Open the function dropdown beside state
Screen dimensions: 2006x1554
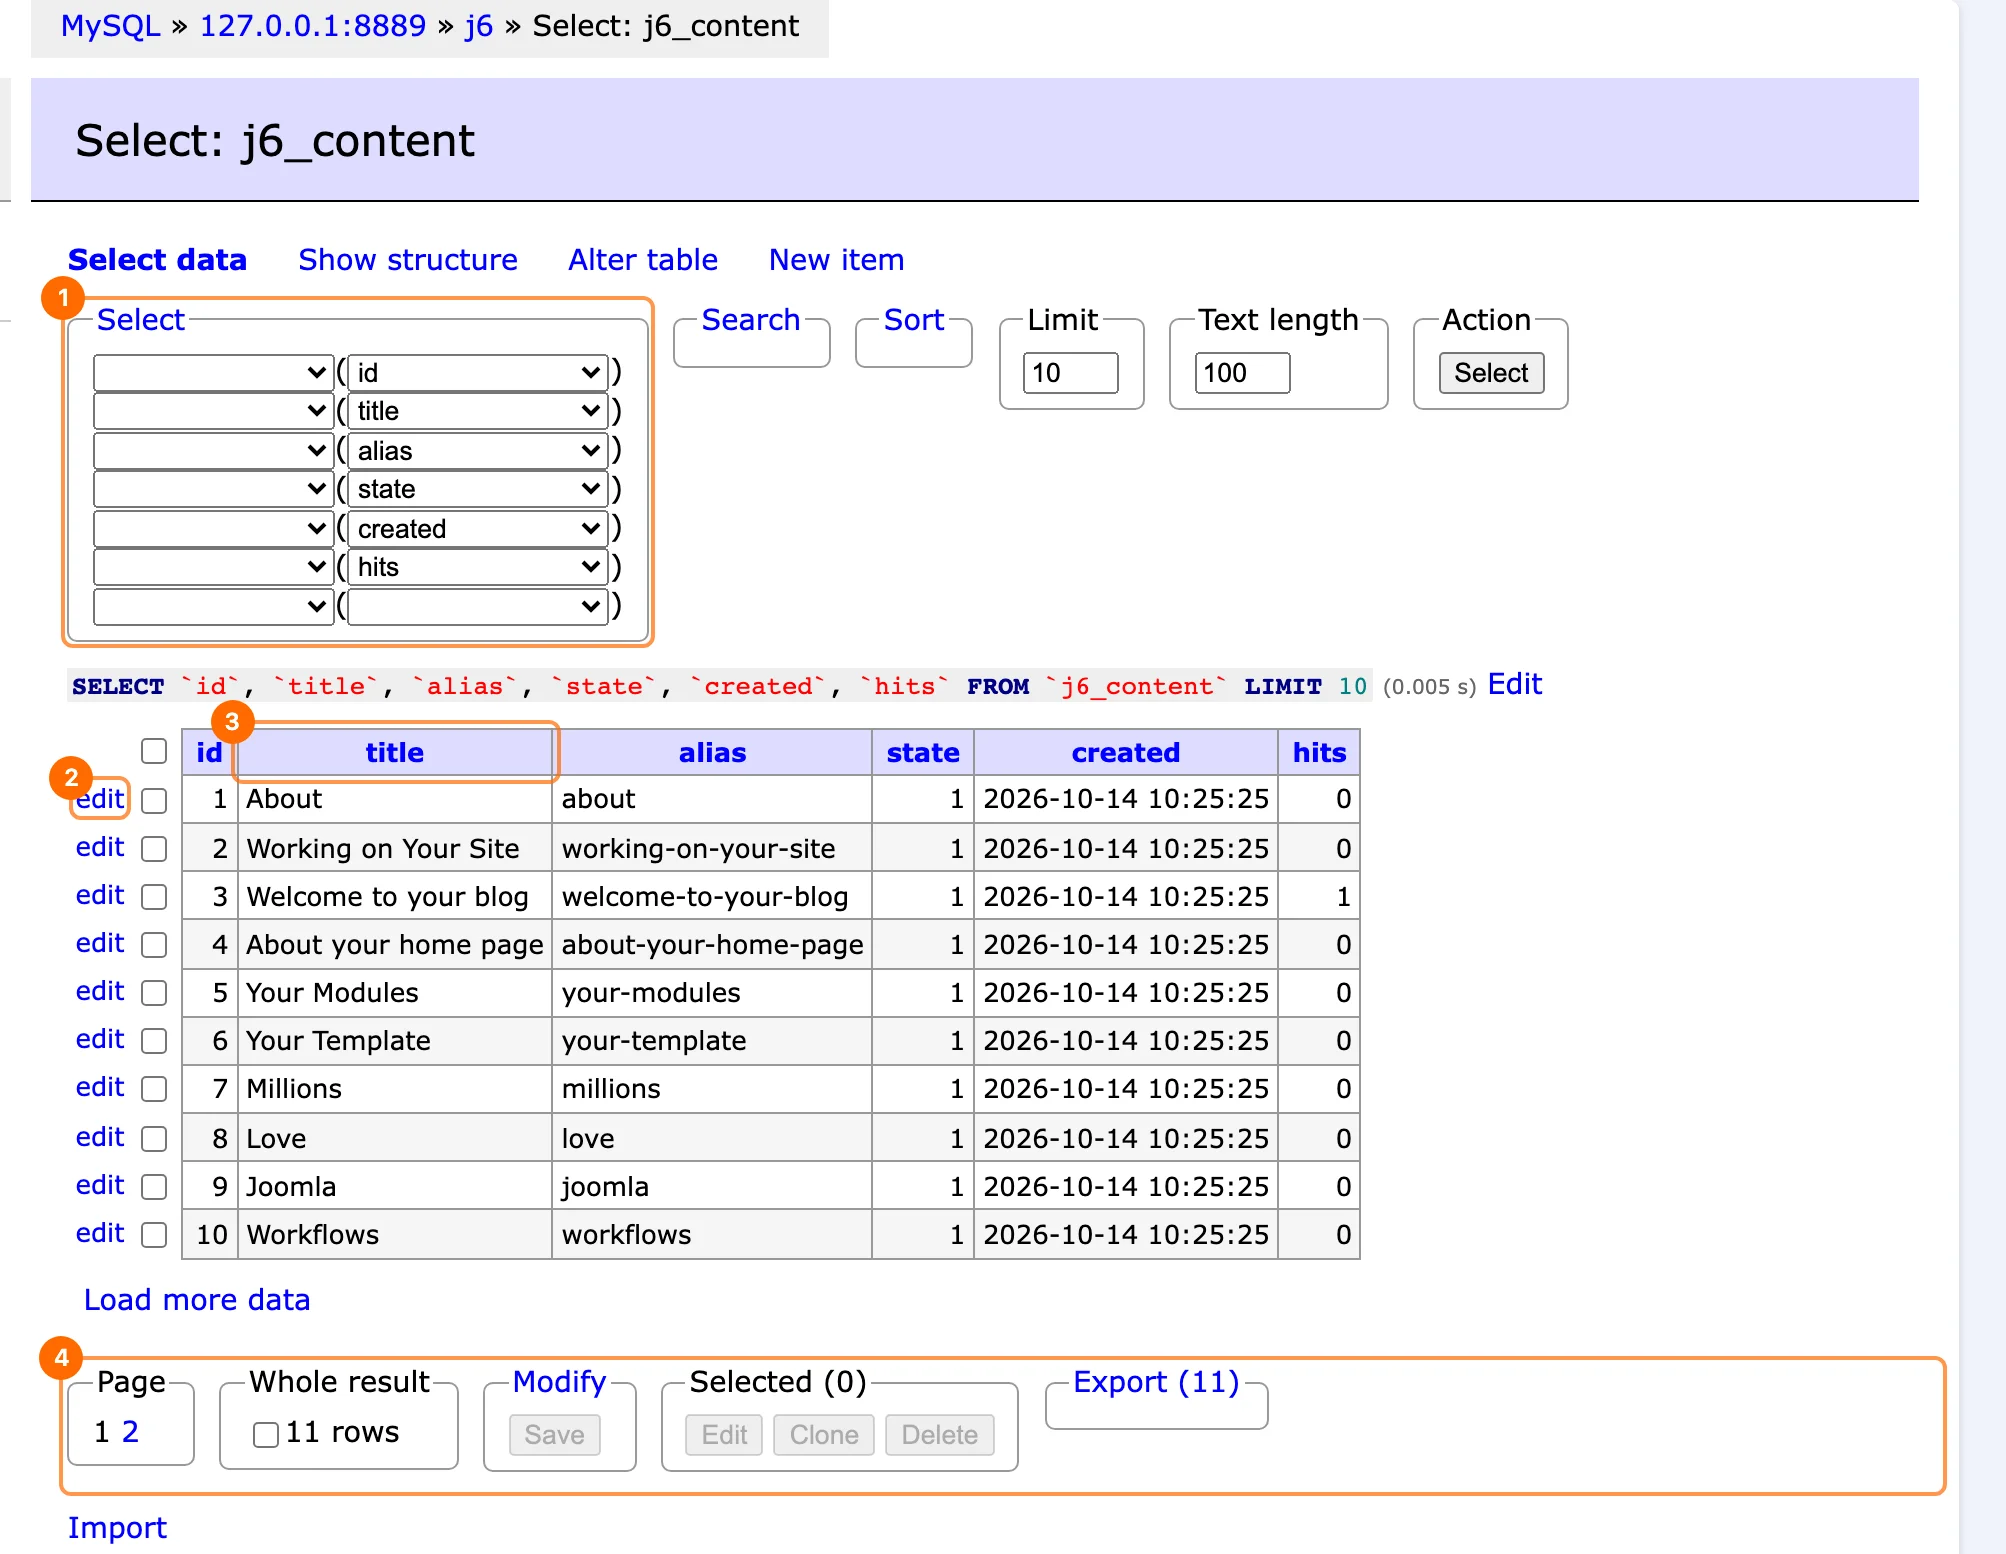tap(213, 489)
